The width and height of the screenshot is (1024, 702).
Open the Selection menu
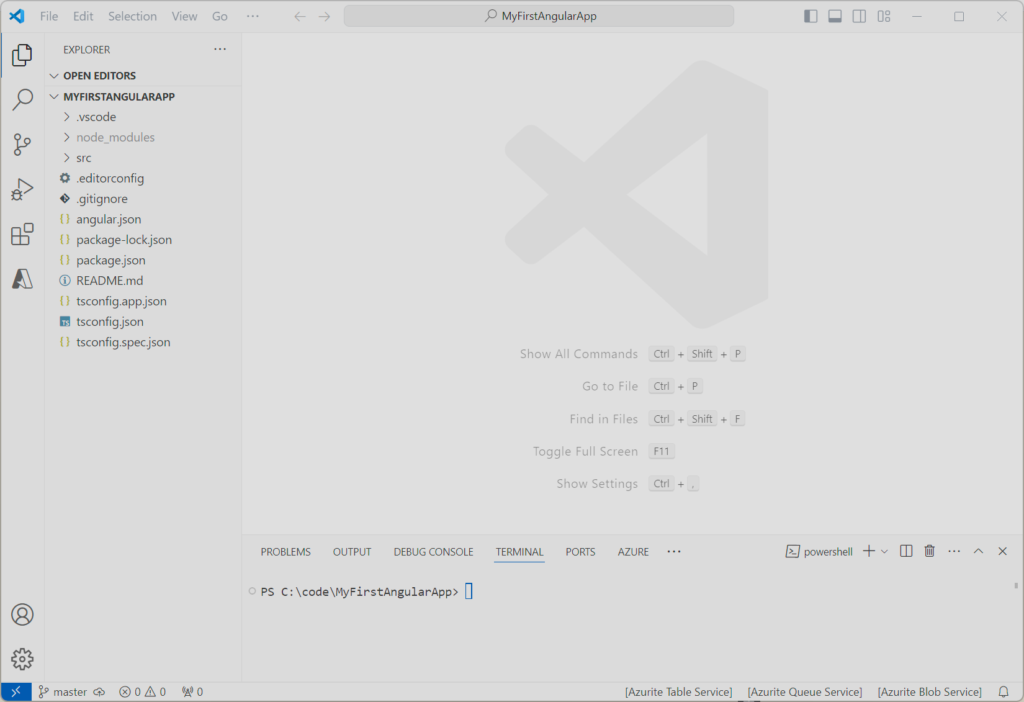coord(132,16)
